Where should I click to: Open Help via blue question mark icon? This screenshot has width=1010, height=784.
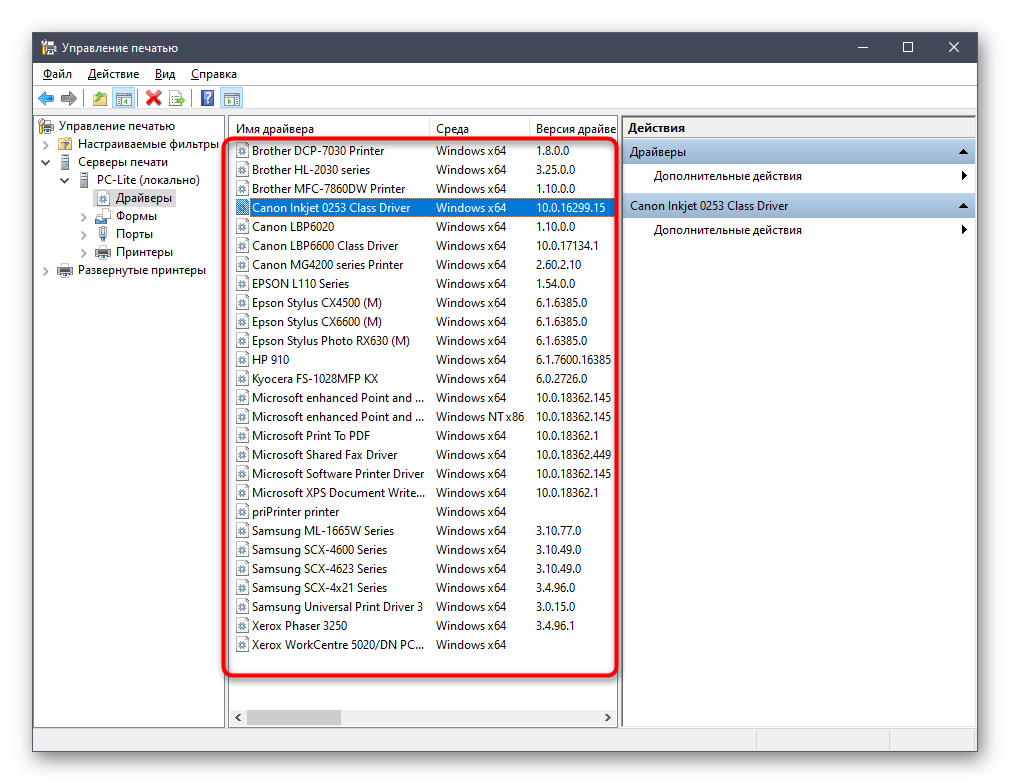click(207, 98)
